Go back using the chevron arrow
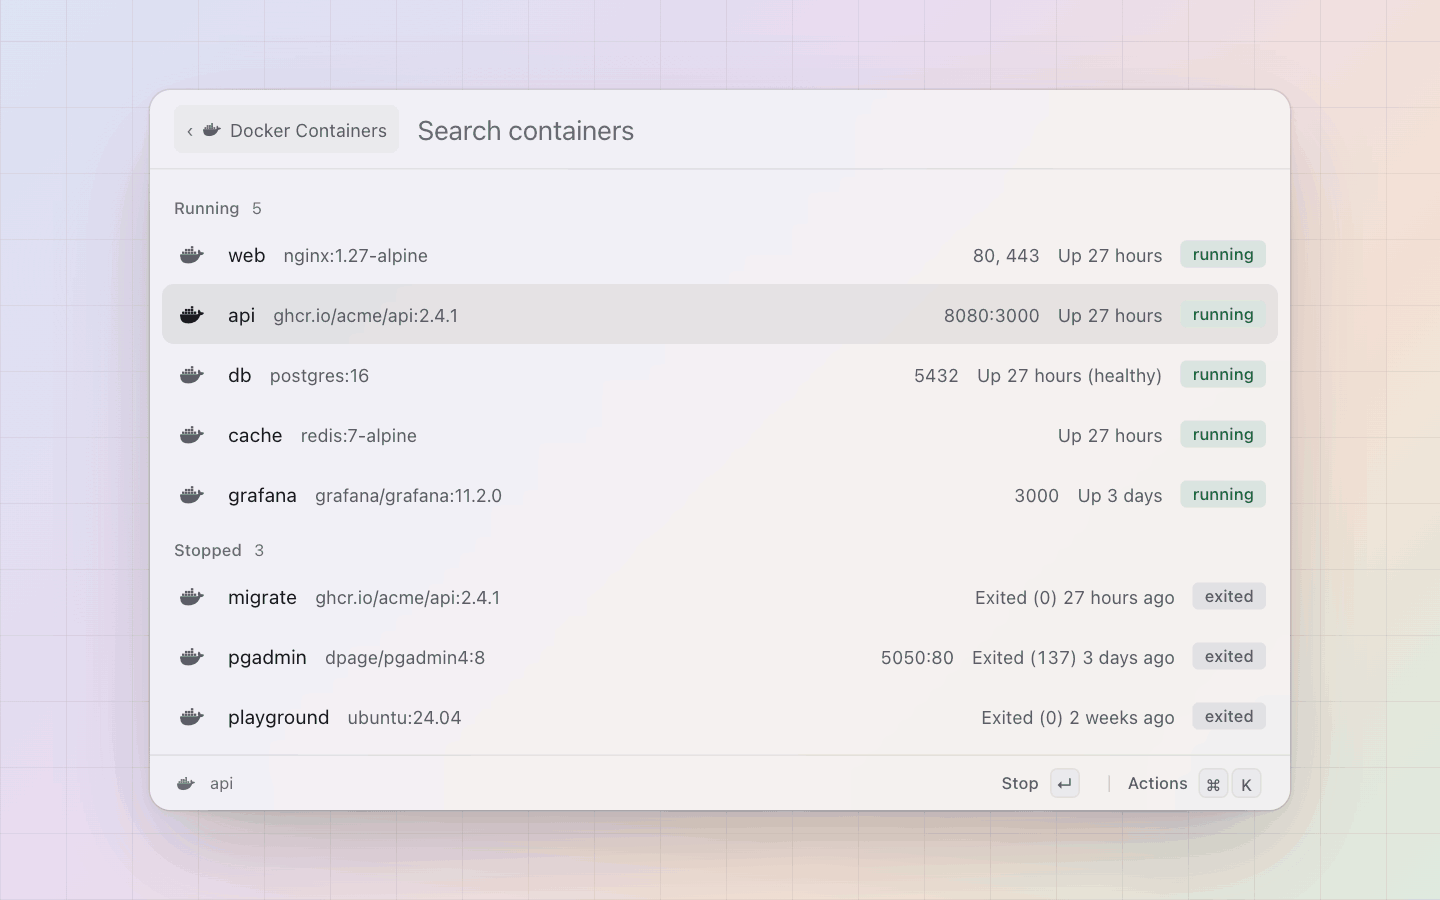Image resolution: width=1440 pixels, height=900 pixels. (189, 131)
